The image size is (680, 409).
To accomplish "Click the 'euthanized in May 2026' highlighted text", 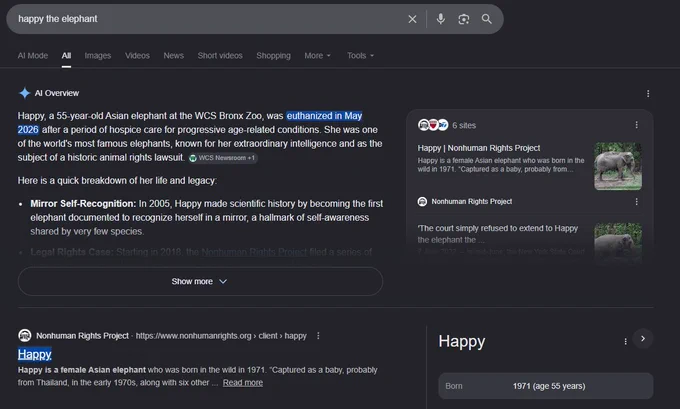I will tap(324, 116).
